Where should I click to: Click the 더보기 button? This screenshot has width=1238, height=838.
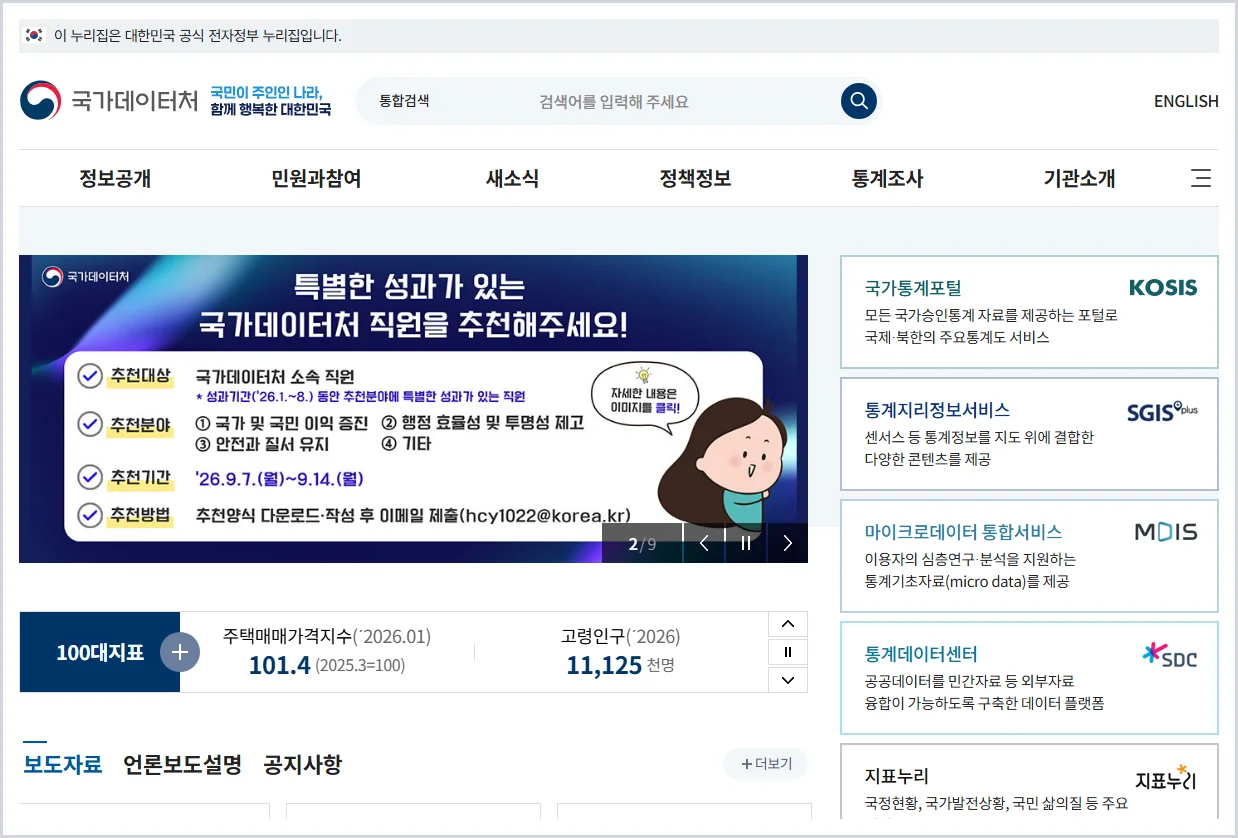766,764
